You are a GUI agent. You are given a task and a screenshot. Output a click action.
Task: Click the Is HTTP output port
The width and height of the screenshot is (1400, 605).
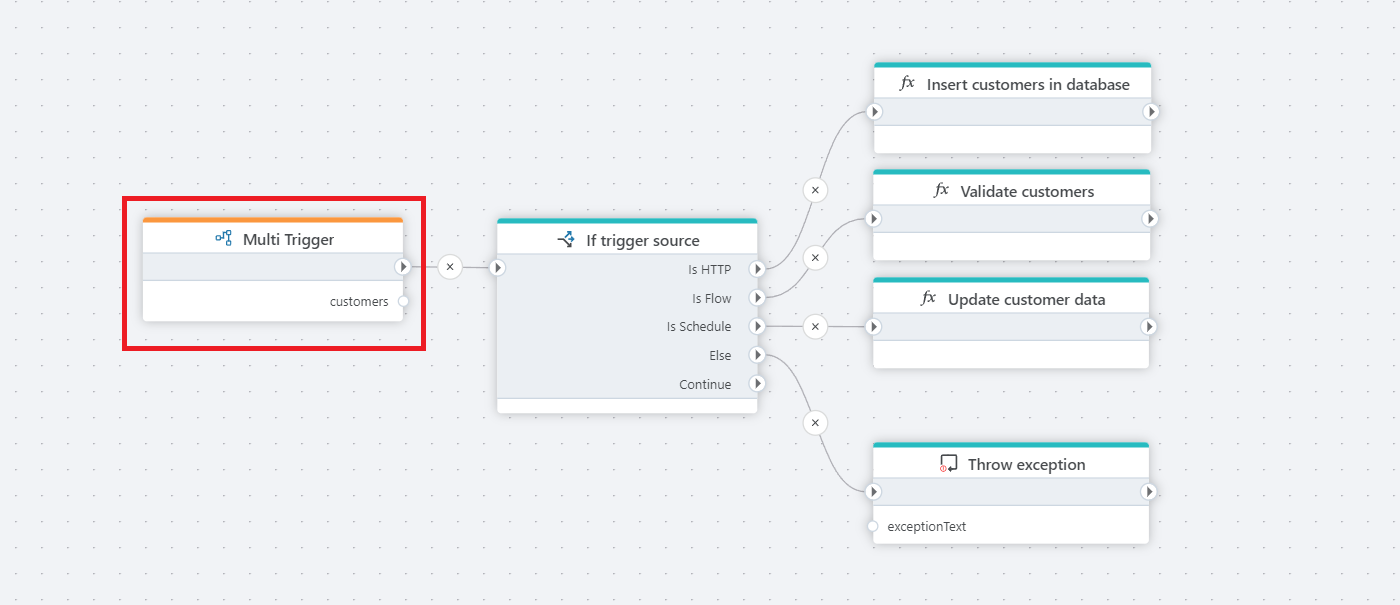click(757, 269)
